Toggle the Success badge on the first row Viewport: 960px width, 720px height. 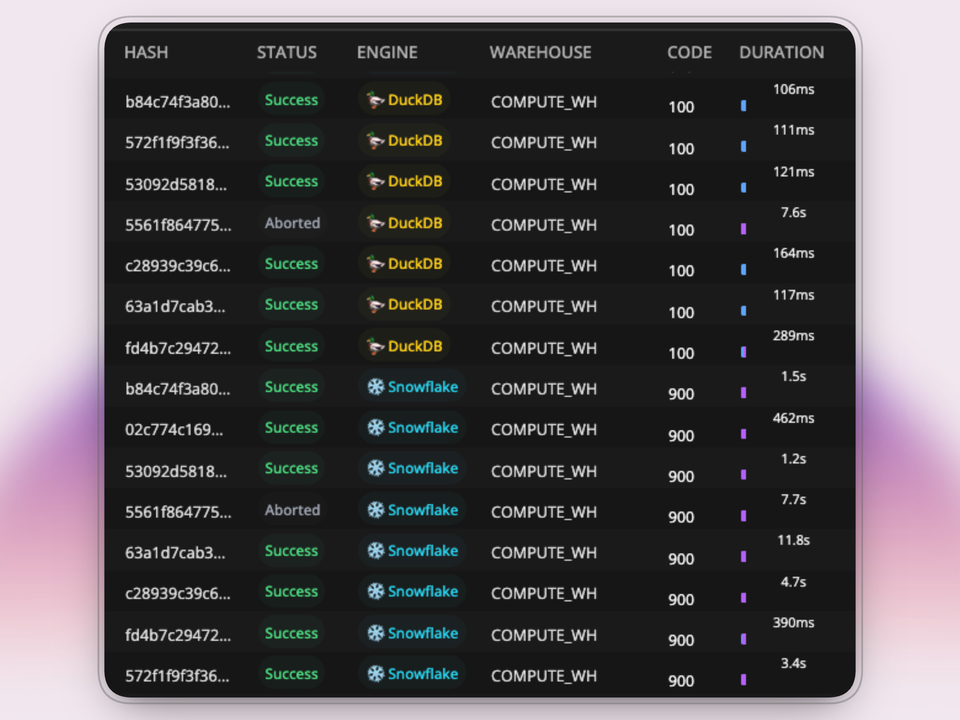click(x=291, y=99)
